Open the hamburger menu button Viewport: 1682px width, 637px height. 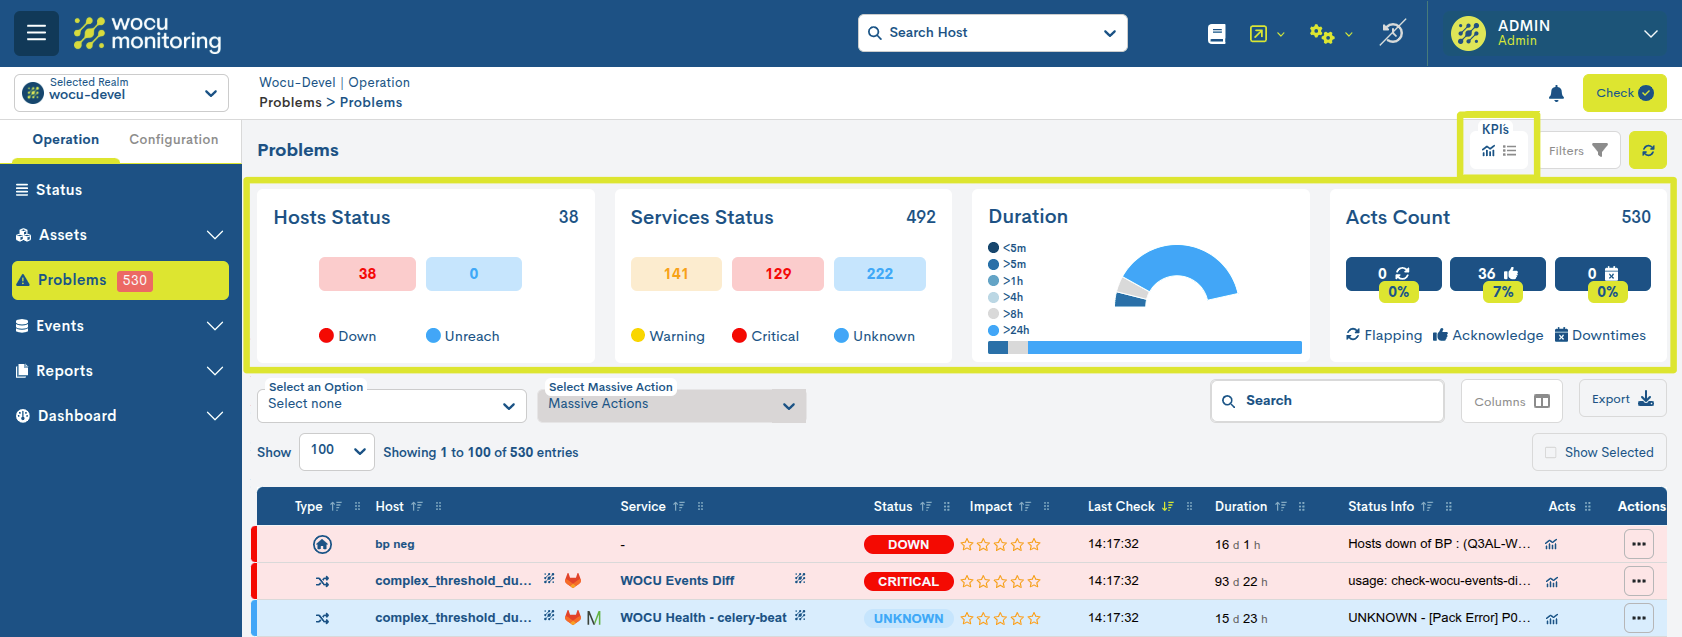pyautogui.click(x=36, y=33)
